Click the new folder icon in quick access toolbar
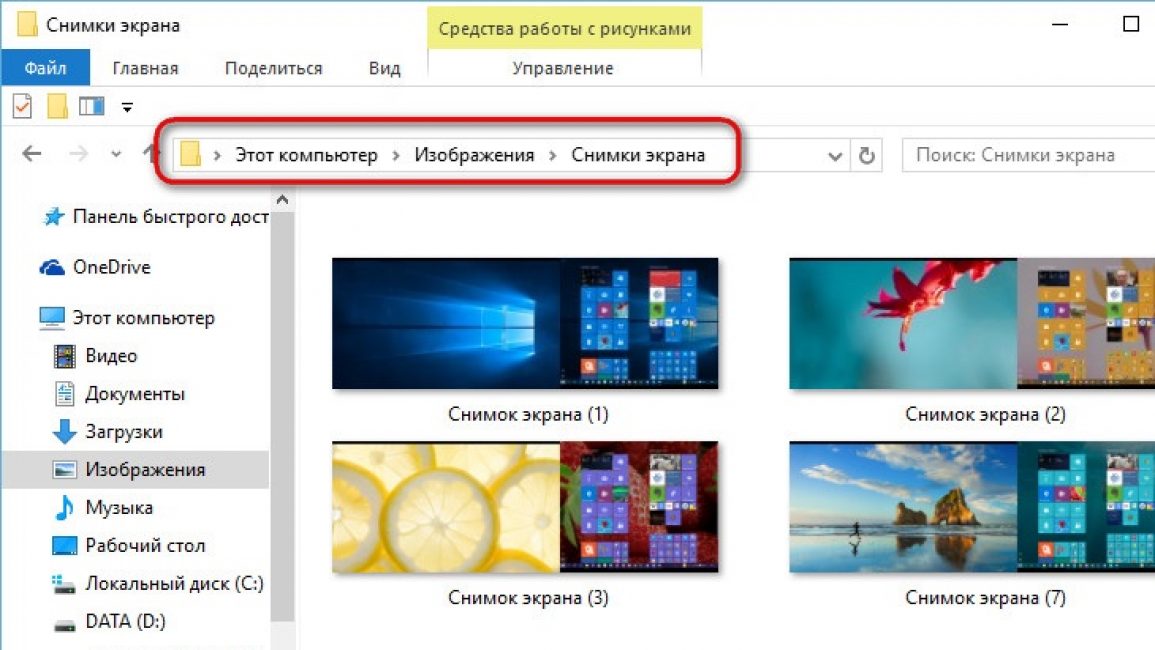The height and width of the screenshot is (650, 1155). (x=57, y=107)
